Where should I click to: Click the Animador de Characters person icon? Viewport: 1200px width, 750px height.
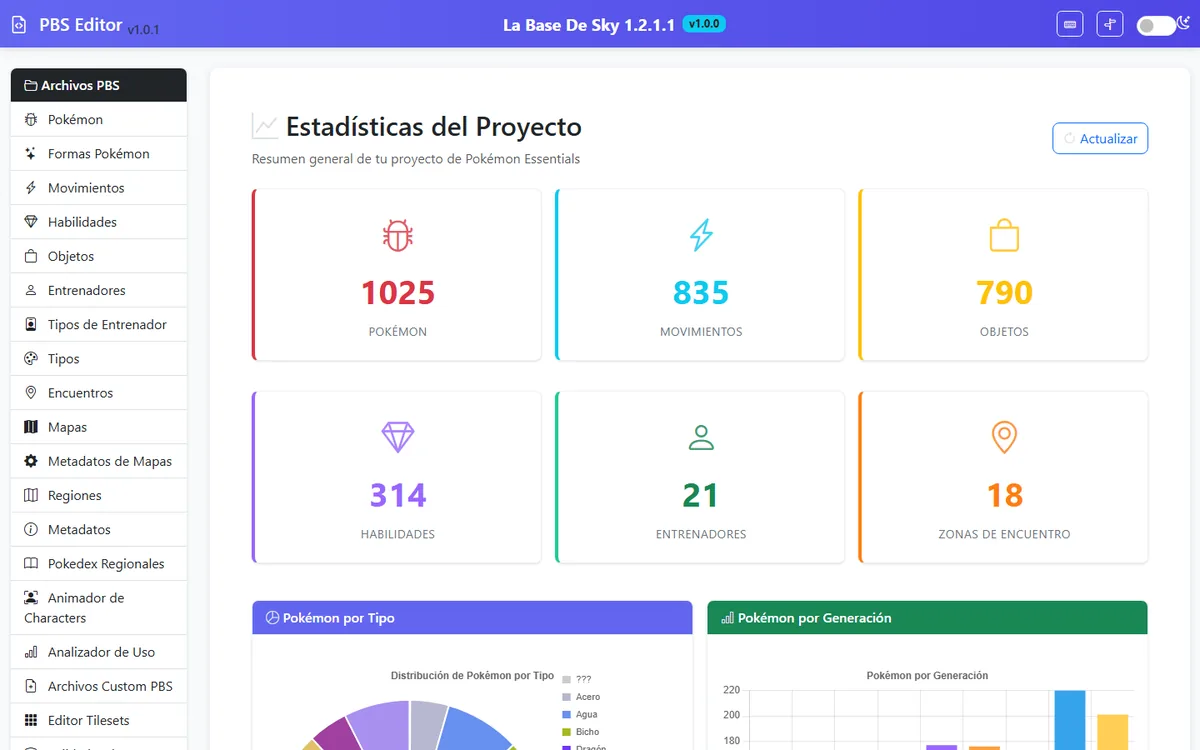[30, 598]
